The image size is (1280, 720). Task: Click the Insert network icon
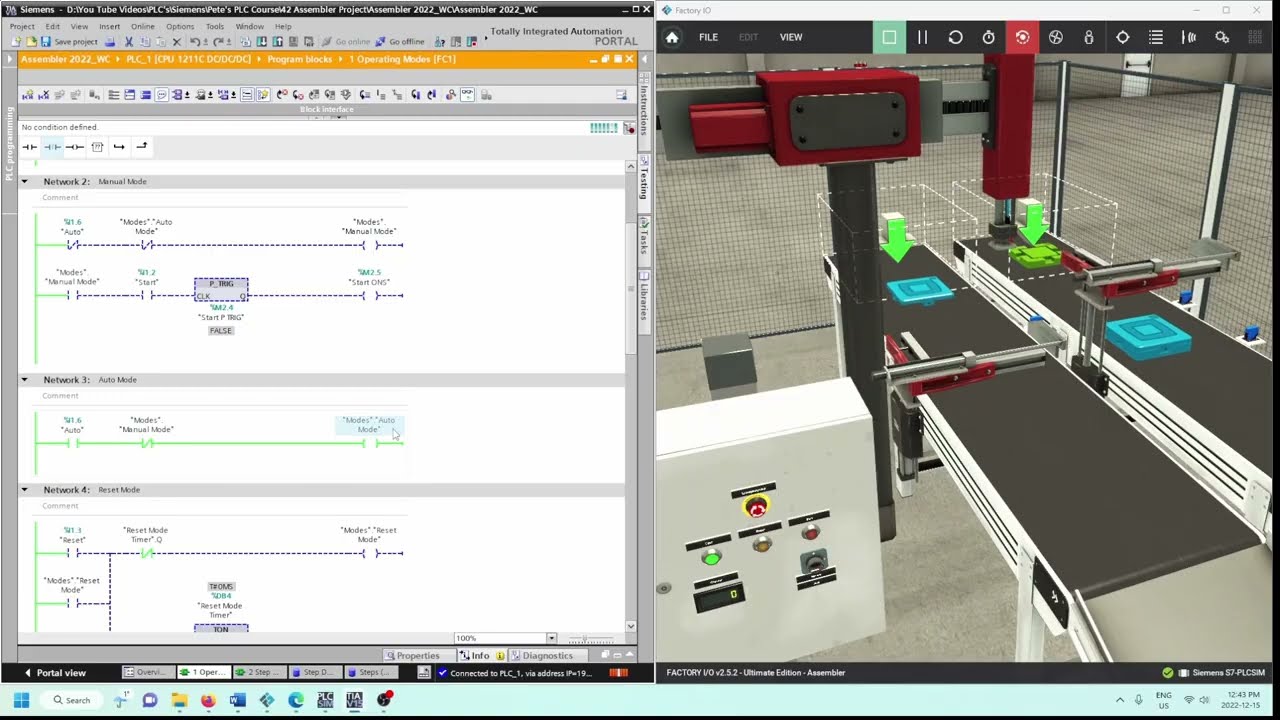coord(28,95)
